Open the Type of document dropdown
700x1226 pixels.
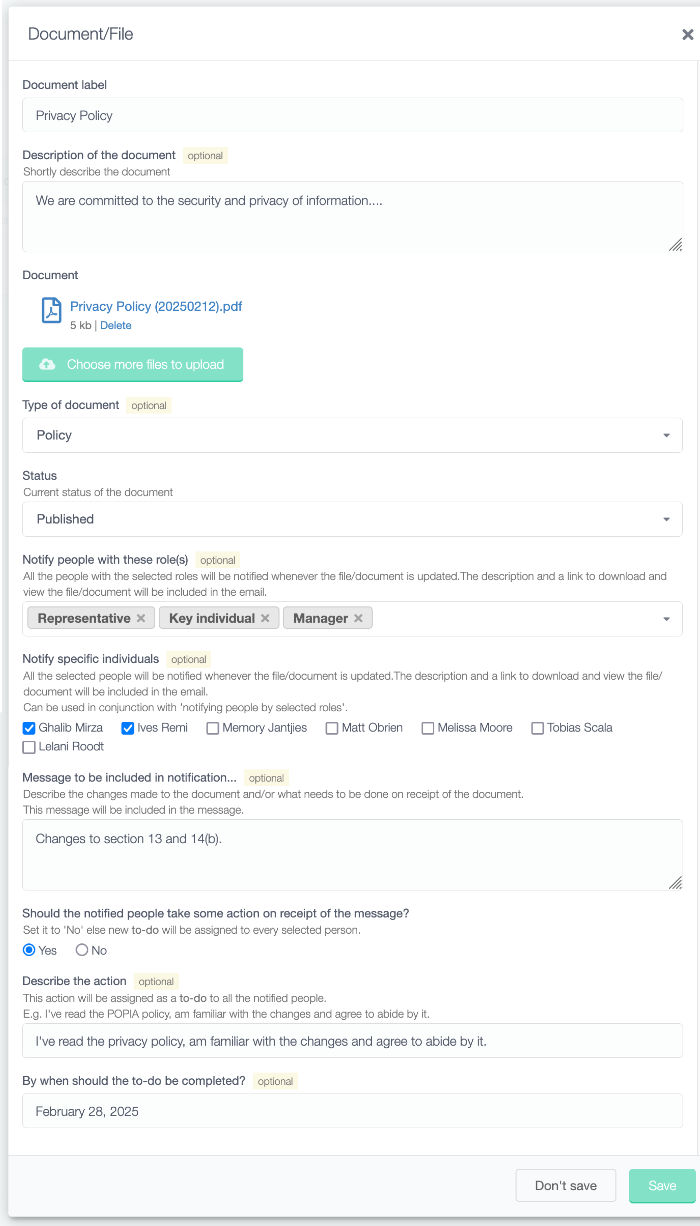(352, 435)
